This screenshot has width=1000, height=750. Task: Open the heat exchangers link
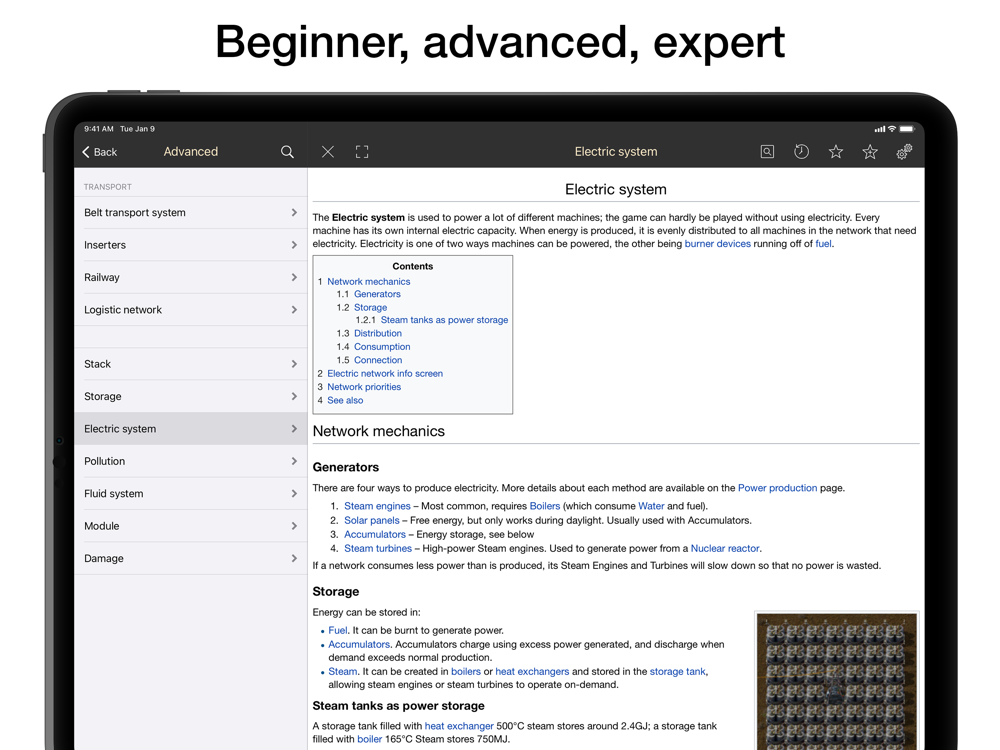click(532, 672)
